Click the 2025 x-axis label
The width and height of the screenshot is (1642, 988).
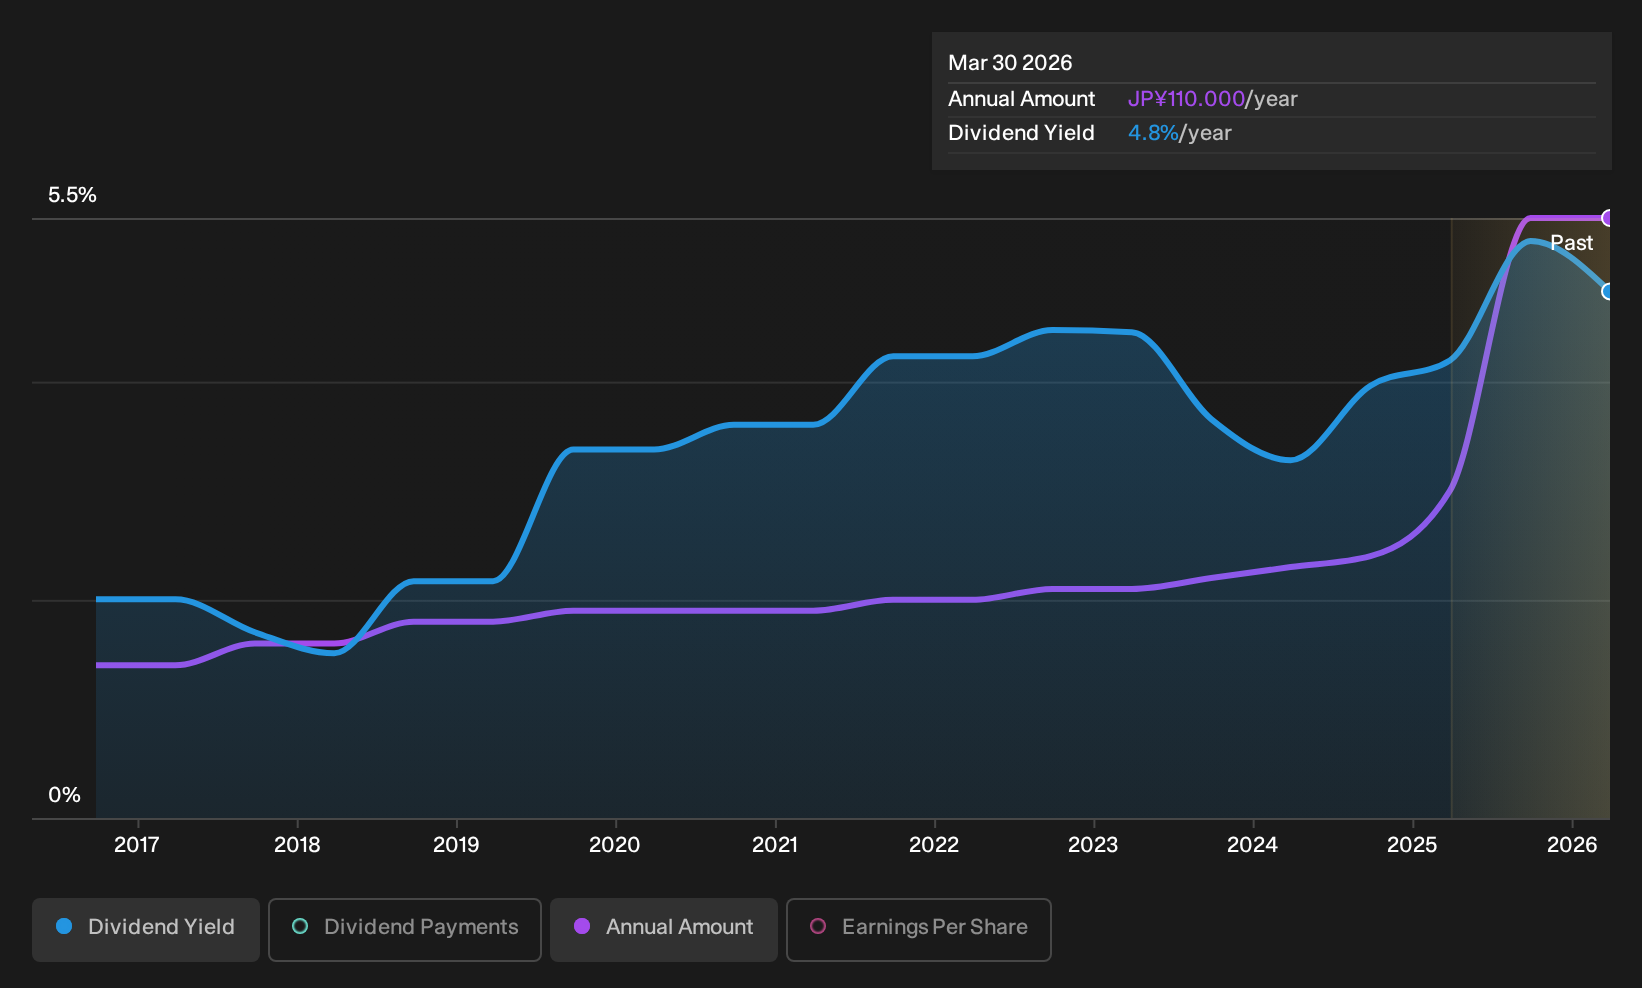tap(1412, 845)
